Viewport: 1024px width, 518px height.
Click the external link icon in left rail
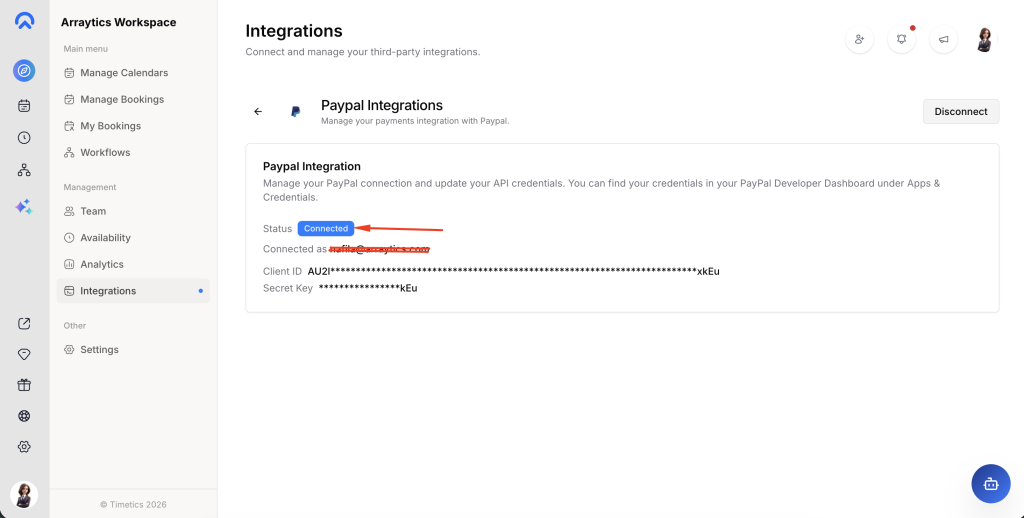click(24, 323)
